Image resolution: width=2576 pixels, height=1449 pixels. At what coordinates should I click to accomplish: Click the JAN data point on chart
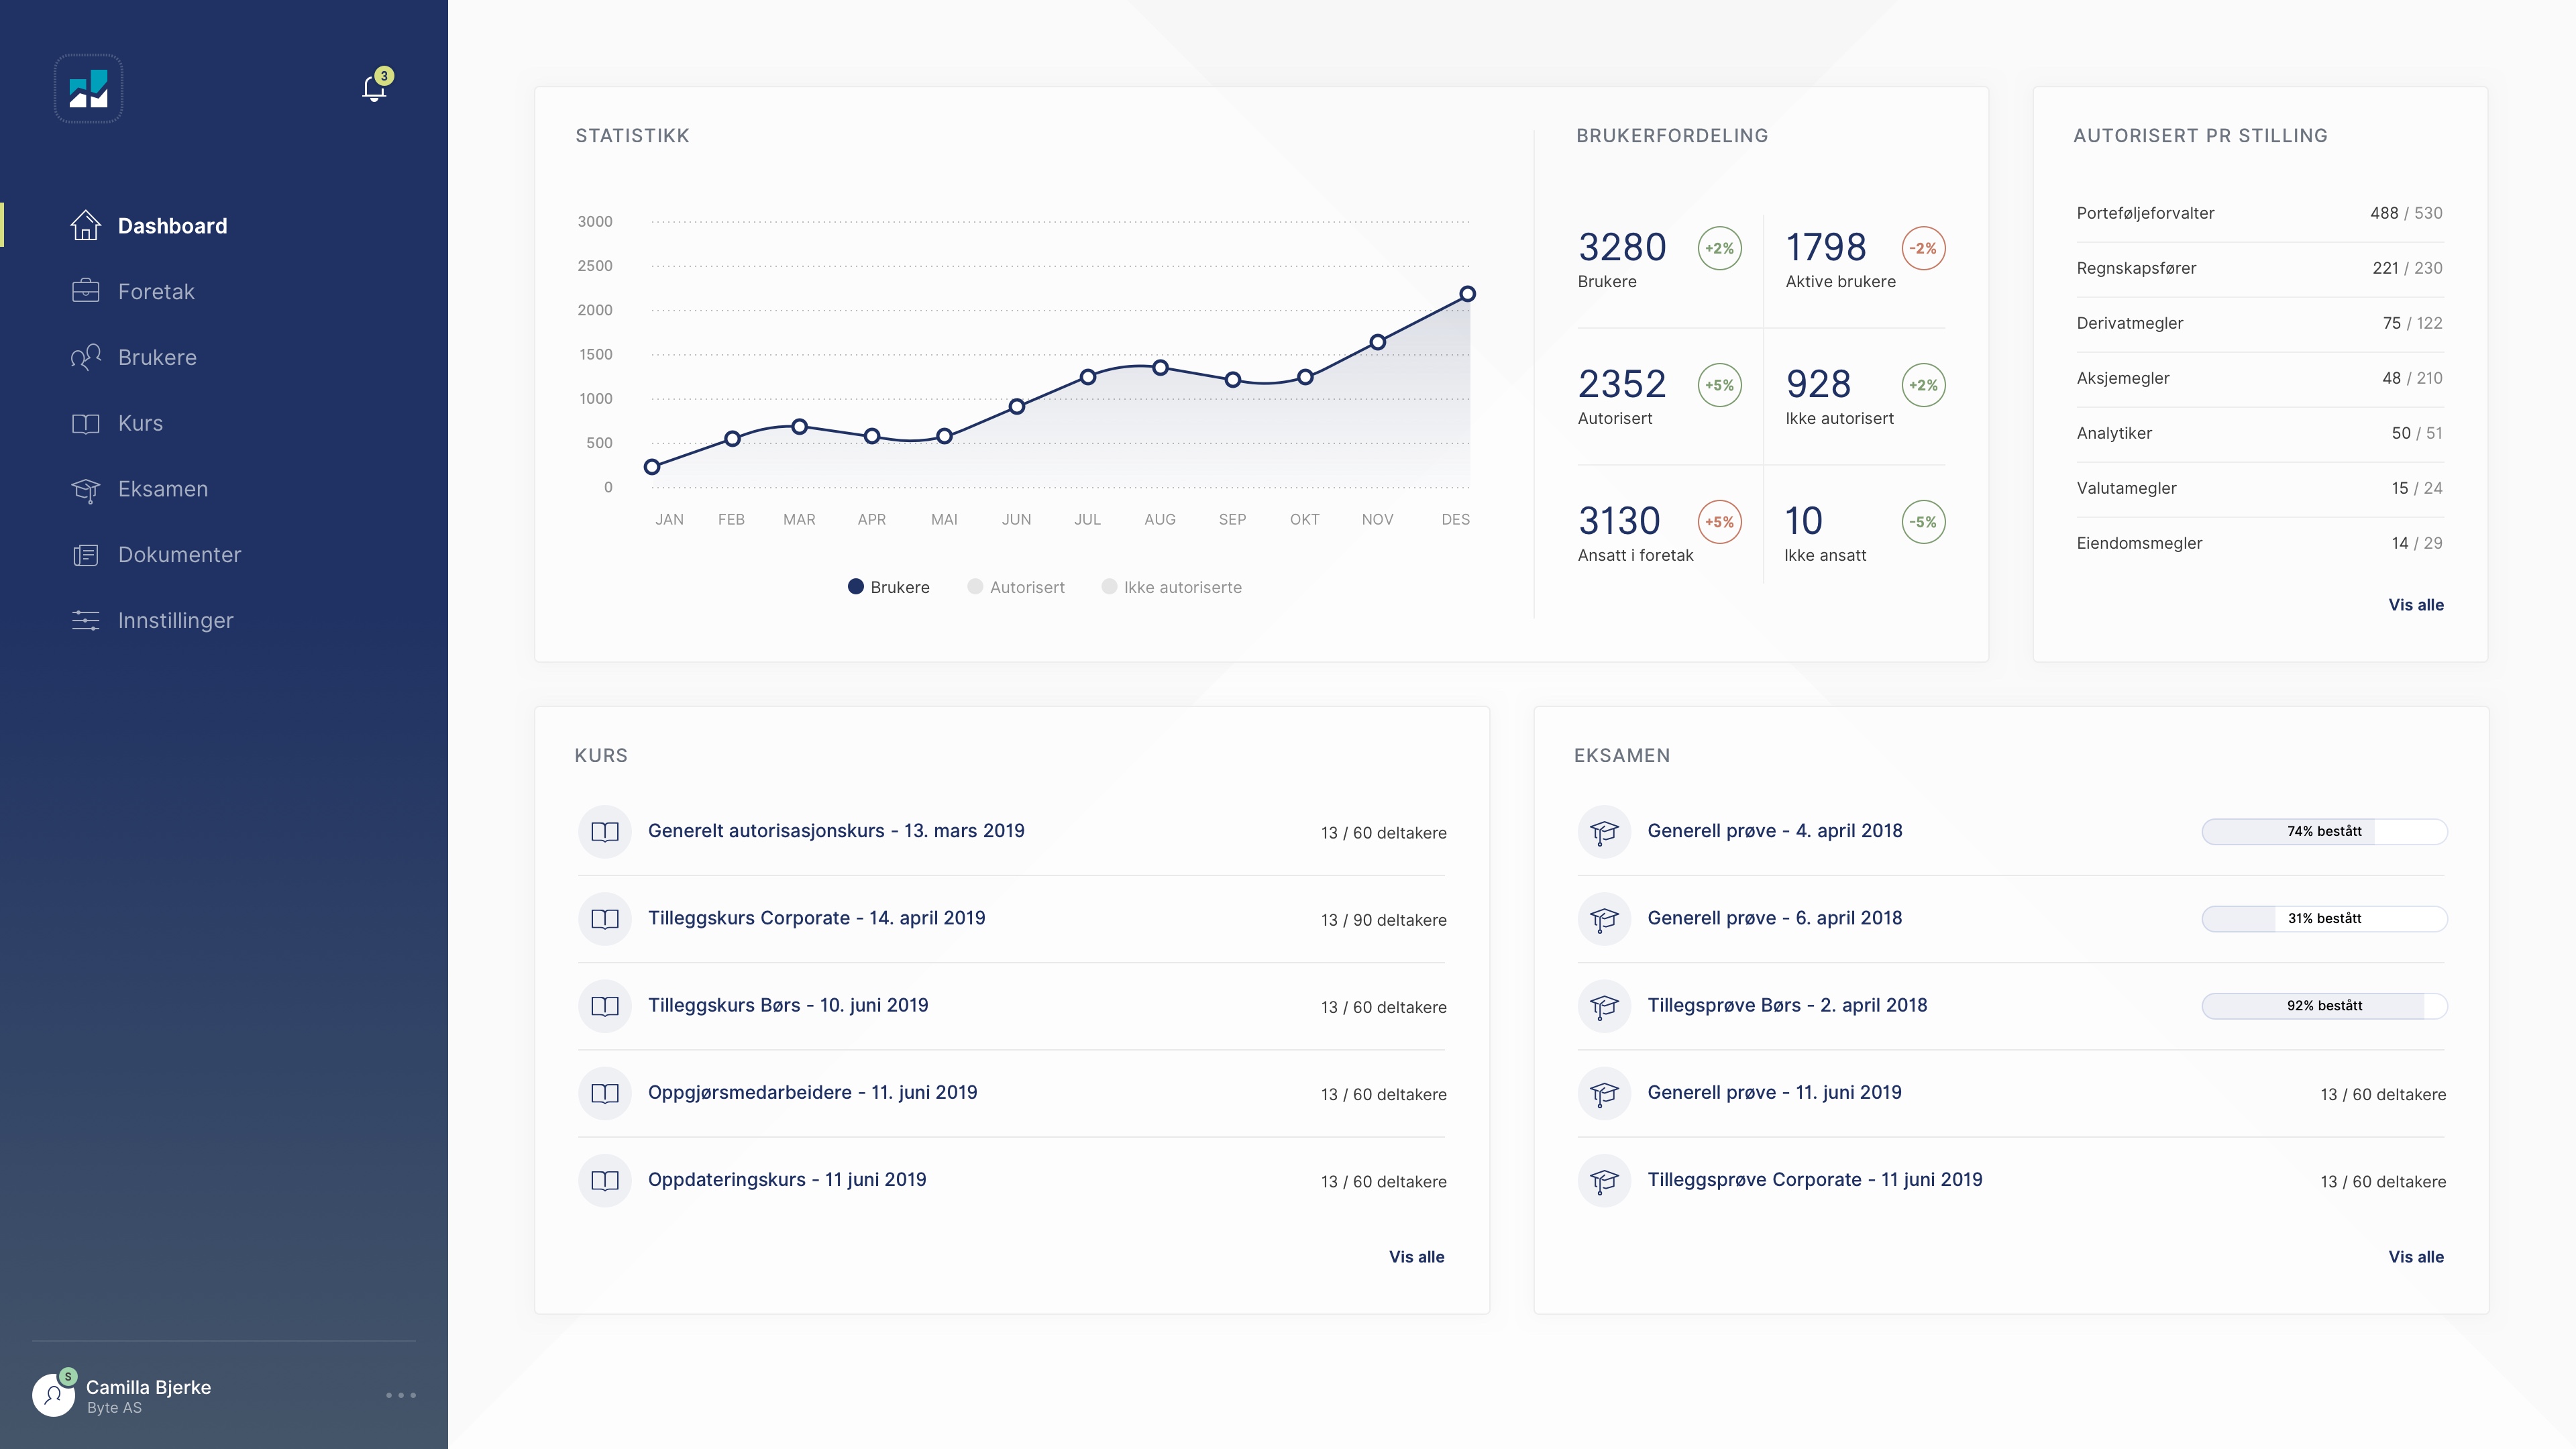[652, 467]
